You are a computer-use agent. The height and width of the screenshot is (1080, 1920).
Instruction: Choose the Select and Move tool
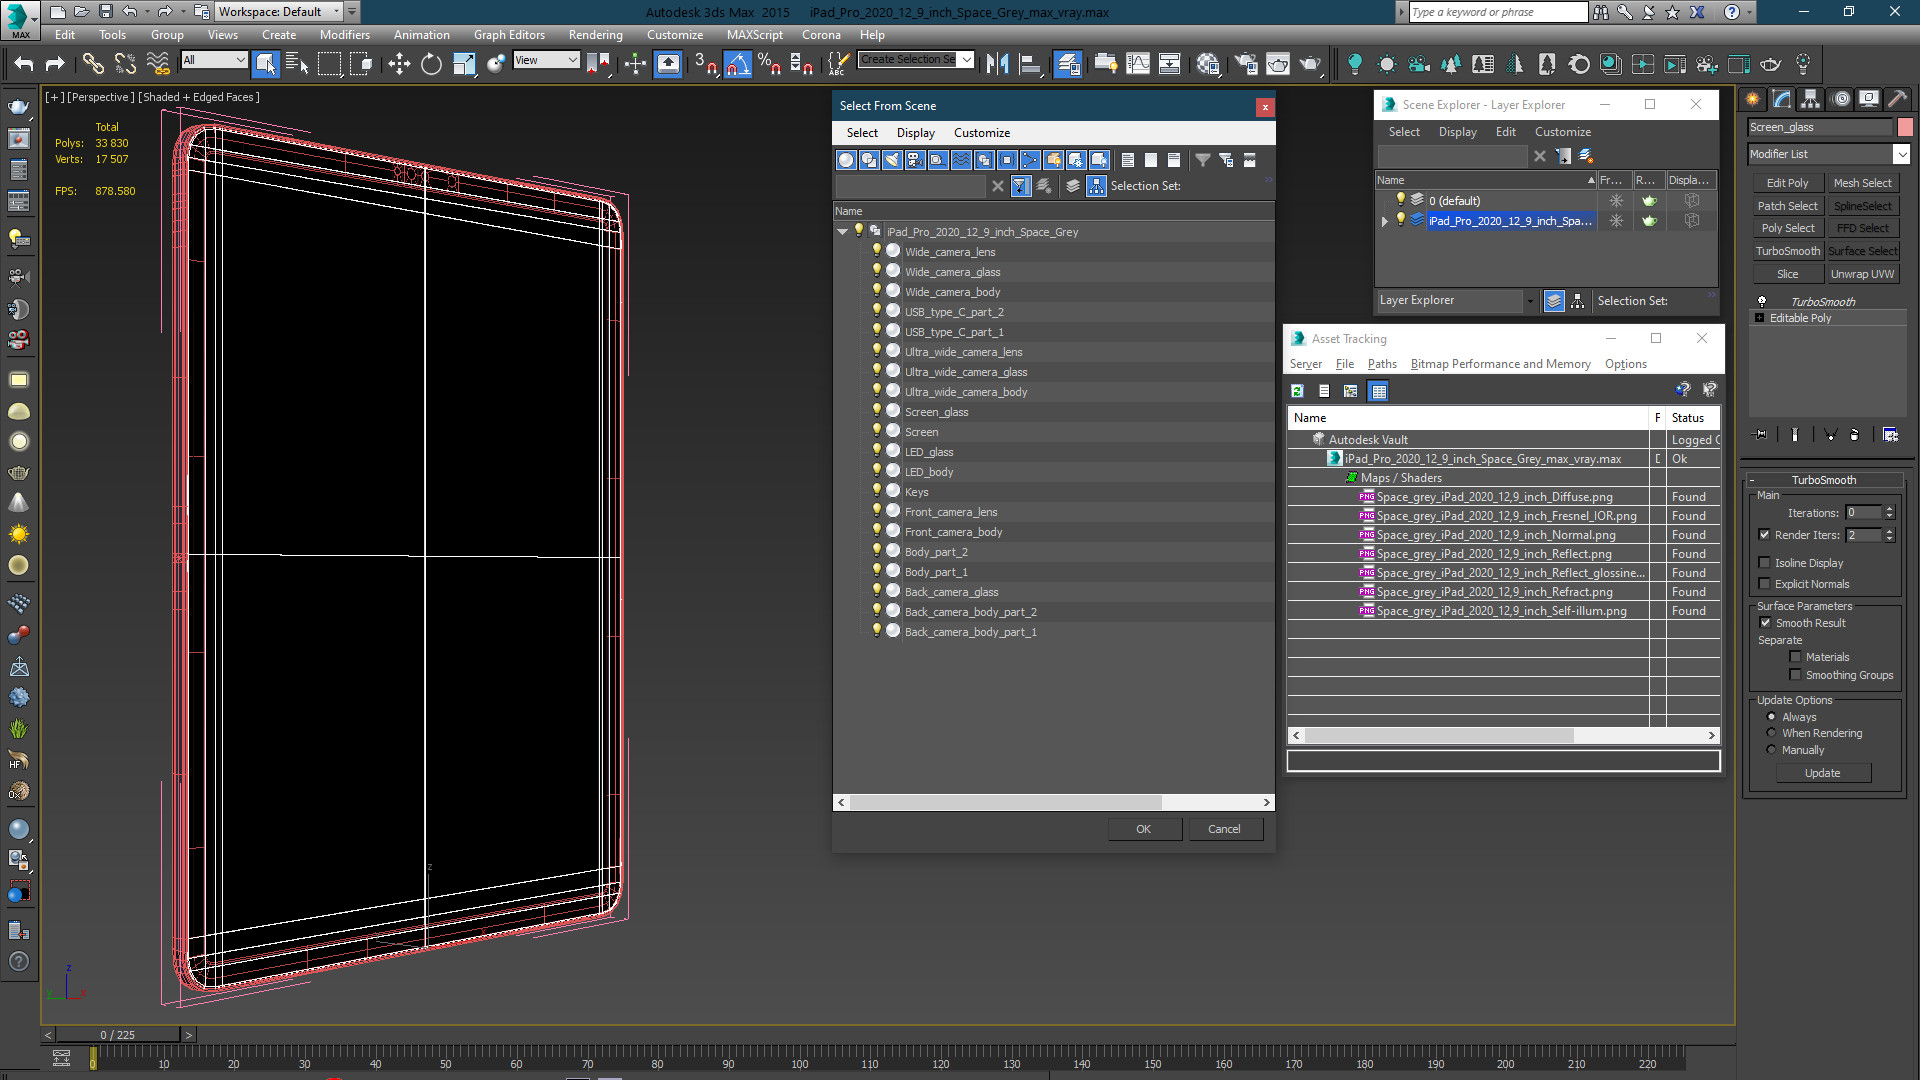click(x=399, y=64)
